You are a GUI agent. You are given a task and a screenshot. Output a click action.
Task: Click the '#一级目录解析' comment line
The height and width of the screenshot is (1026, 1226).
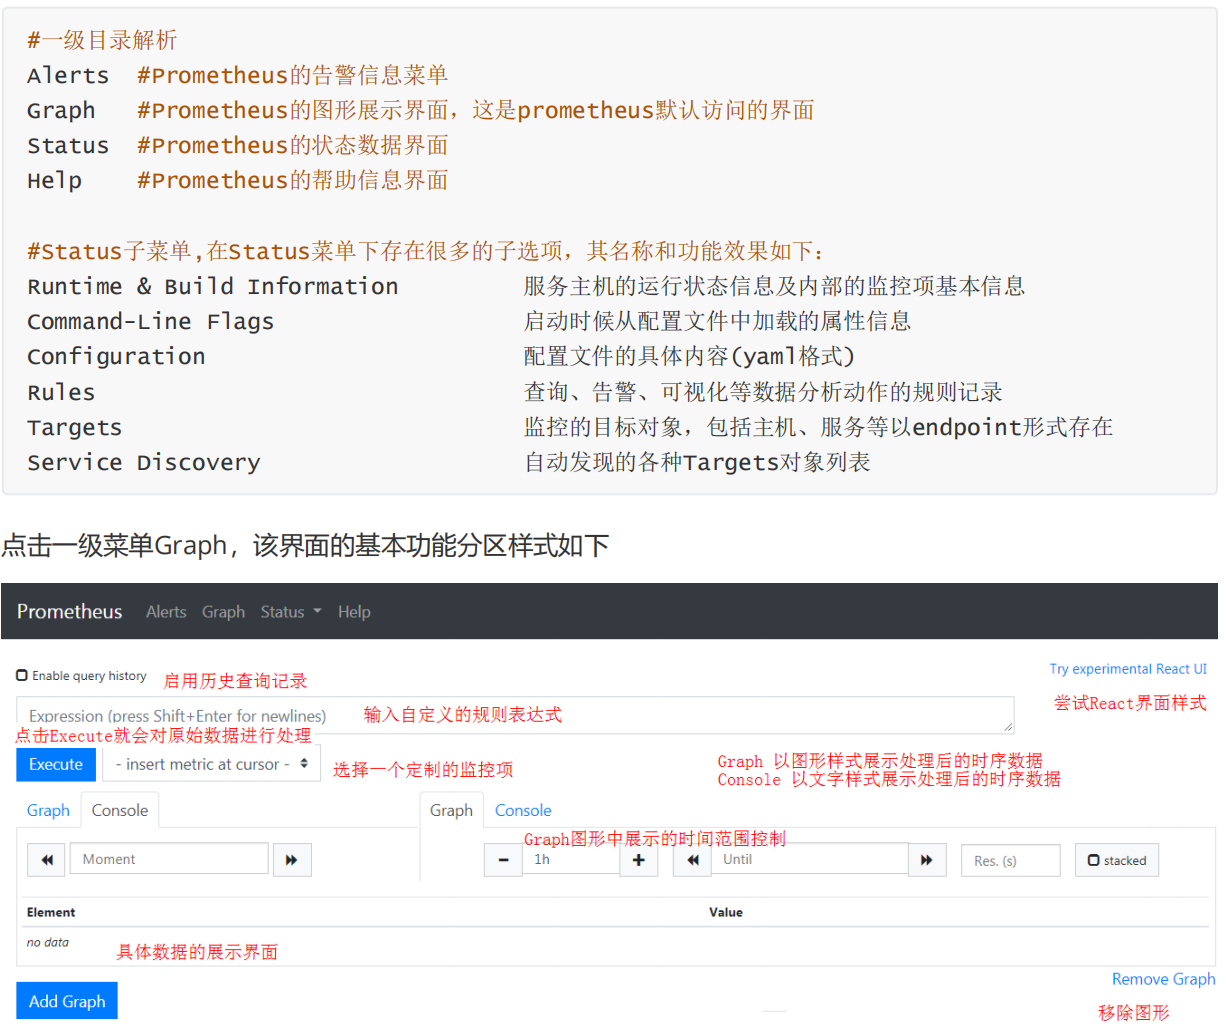coord(102,40)
